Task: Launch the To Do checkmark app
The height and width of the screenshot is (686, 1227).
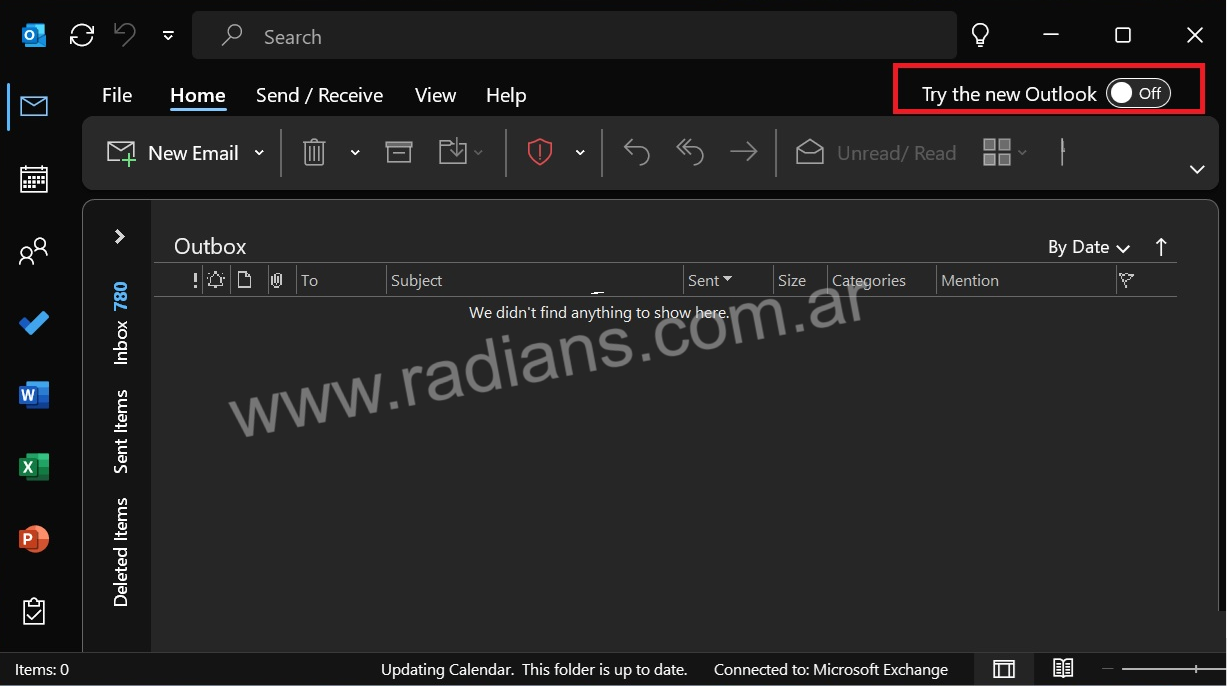Action: pyautogui.click(x=34, y=323)
